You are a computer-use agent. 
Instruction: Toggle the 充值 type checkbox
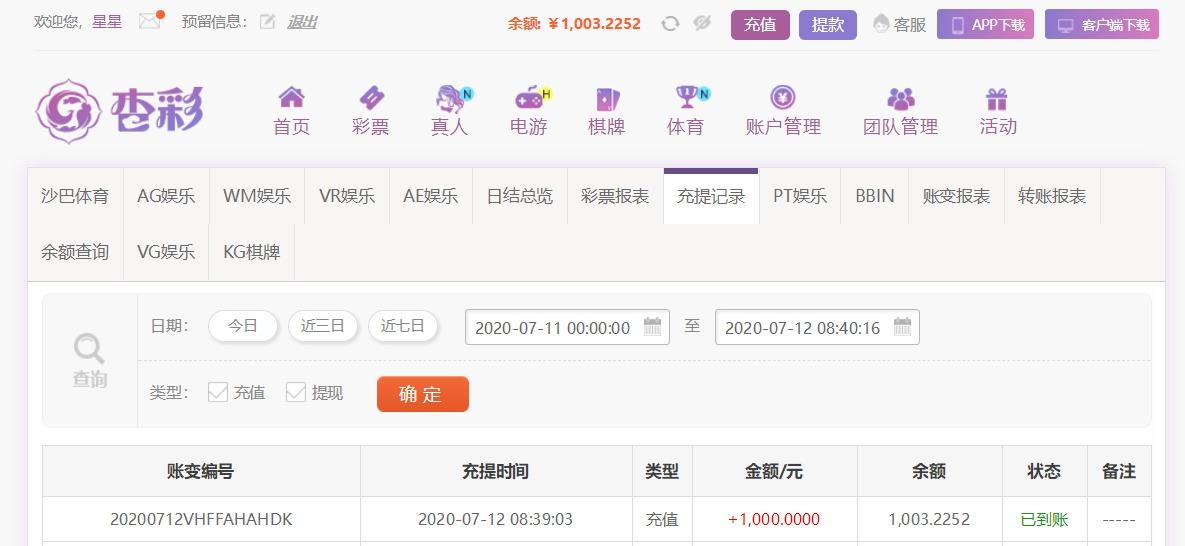click(x=218, y=392)
